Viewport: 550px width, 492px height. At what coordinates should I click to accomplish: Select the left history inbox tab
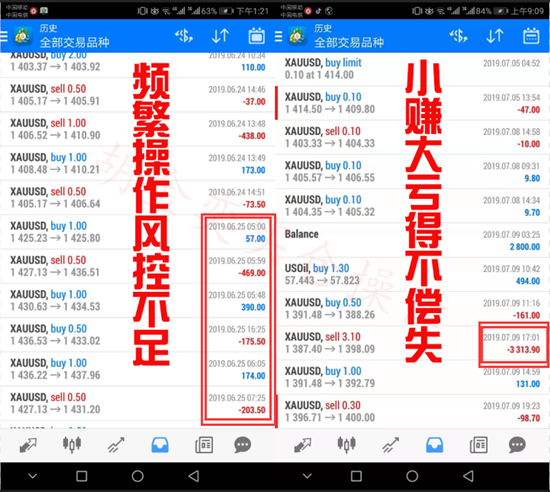click(160, 445)
